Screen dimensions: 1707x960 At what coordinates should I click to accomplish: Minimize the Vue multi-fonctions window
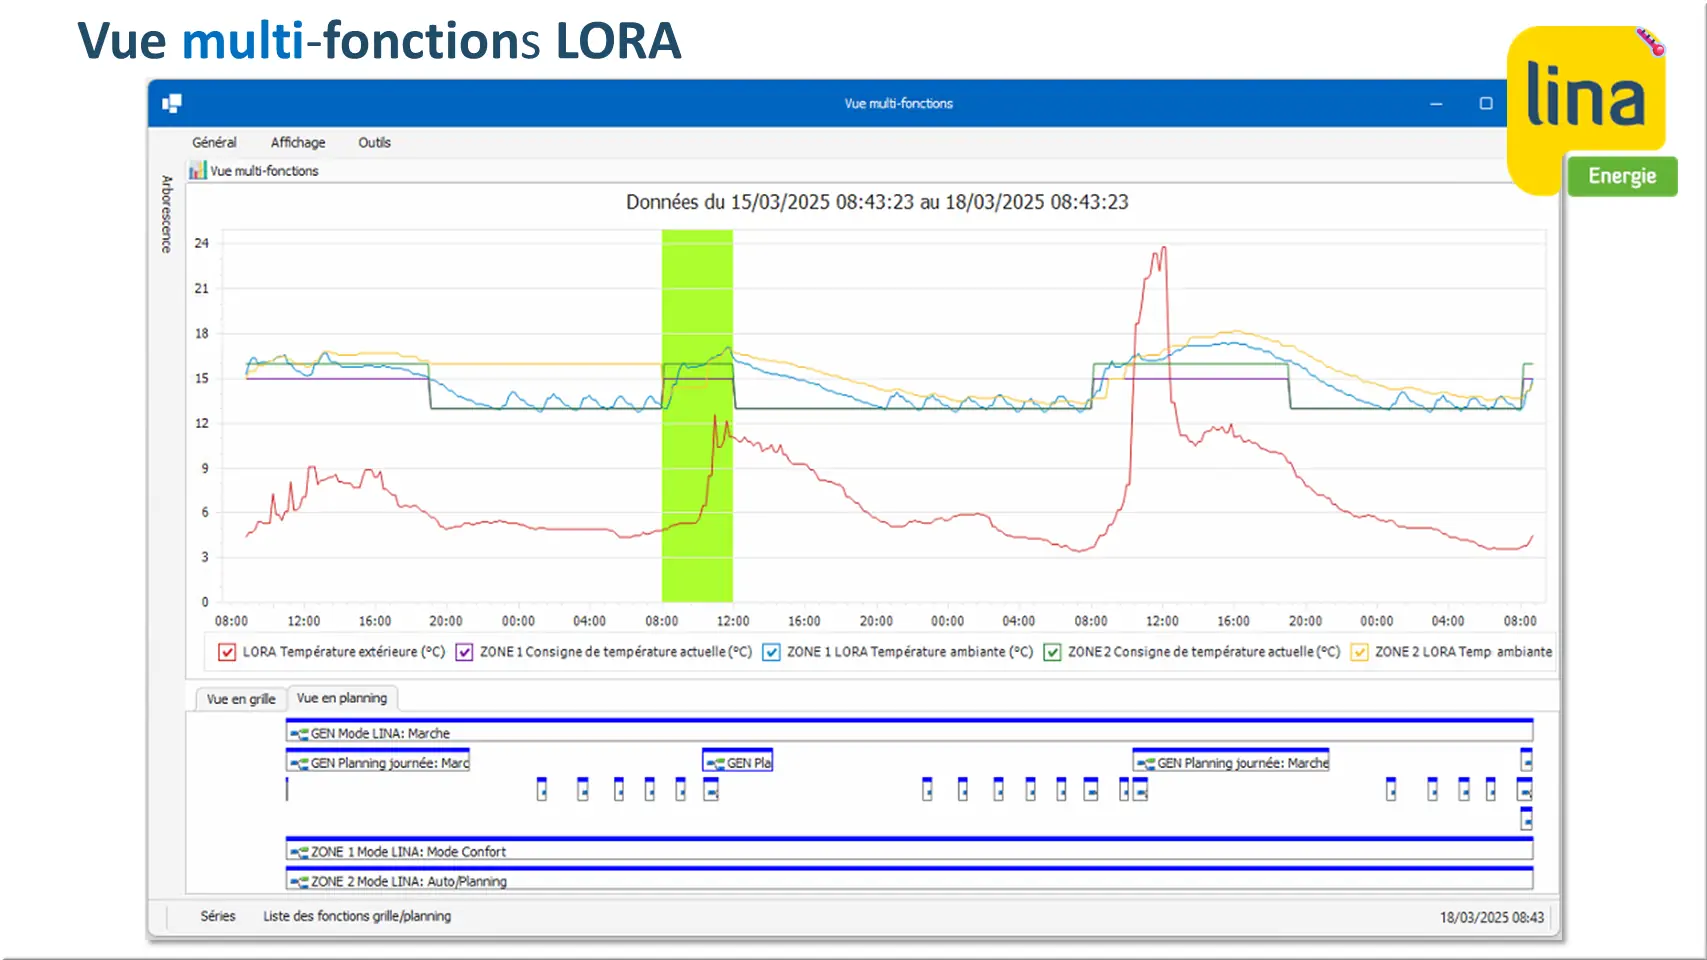point(1436,103)
